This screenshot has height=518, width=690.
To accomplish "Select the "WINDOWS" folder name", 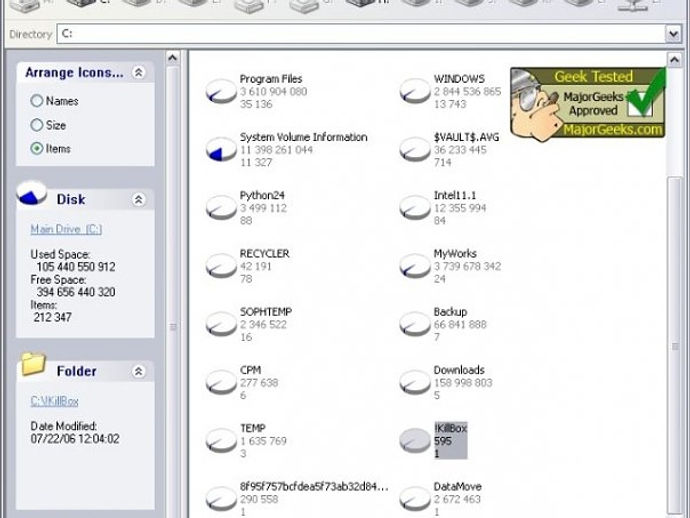I will [x=459, y=79].
